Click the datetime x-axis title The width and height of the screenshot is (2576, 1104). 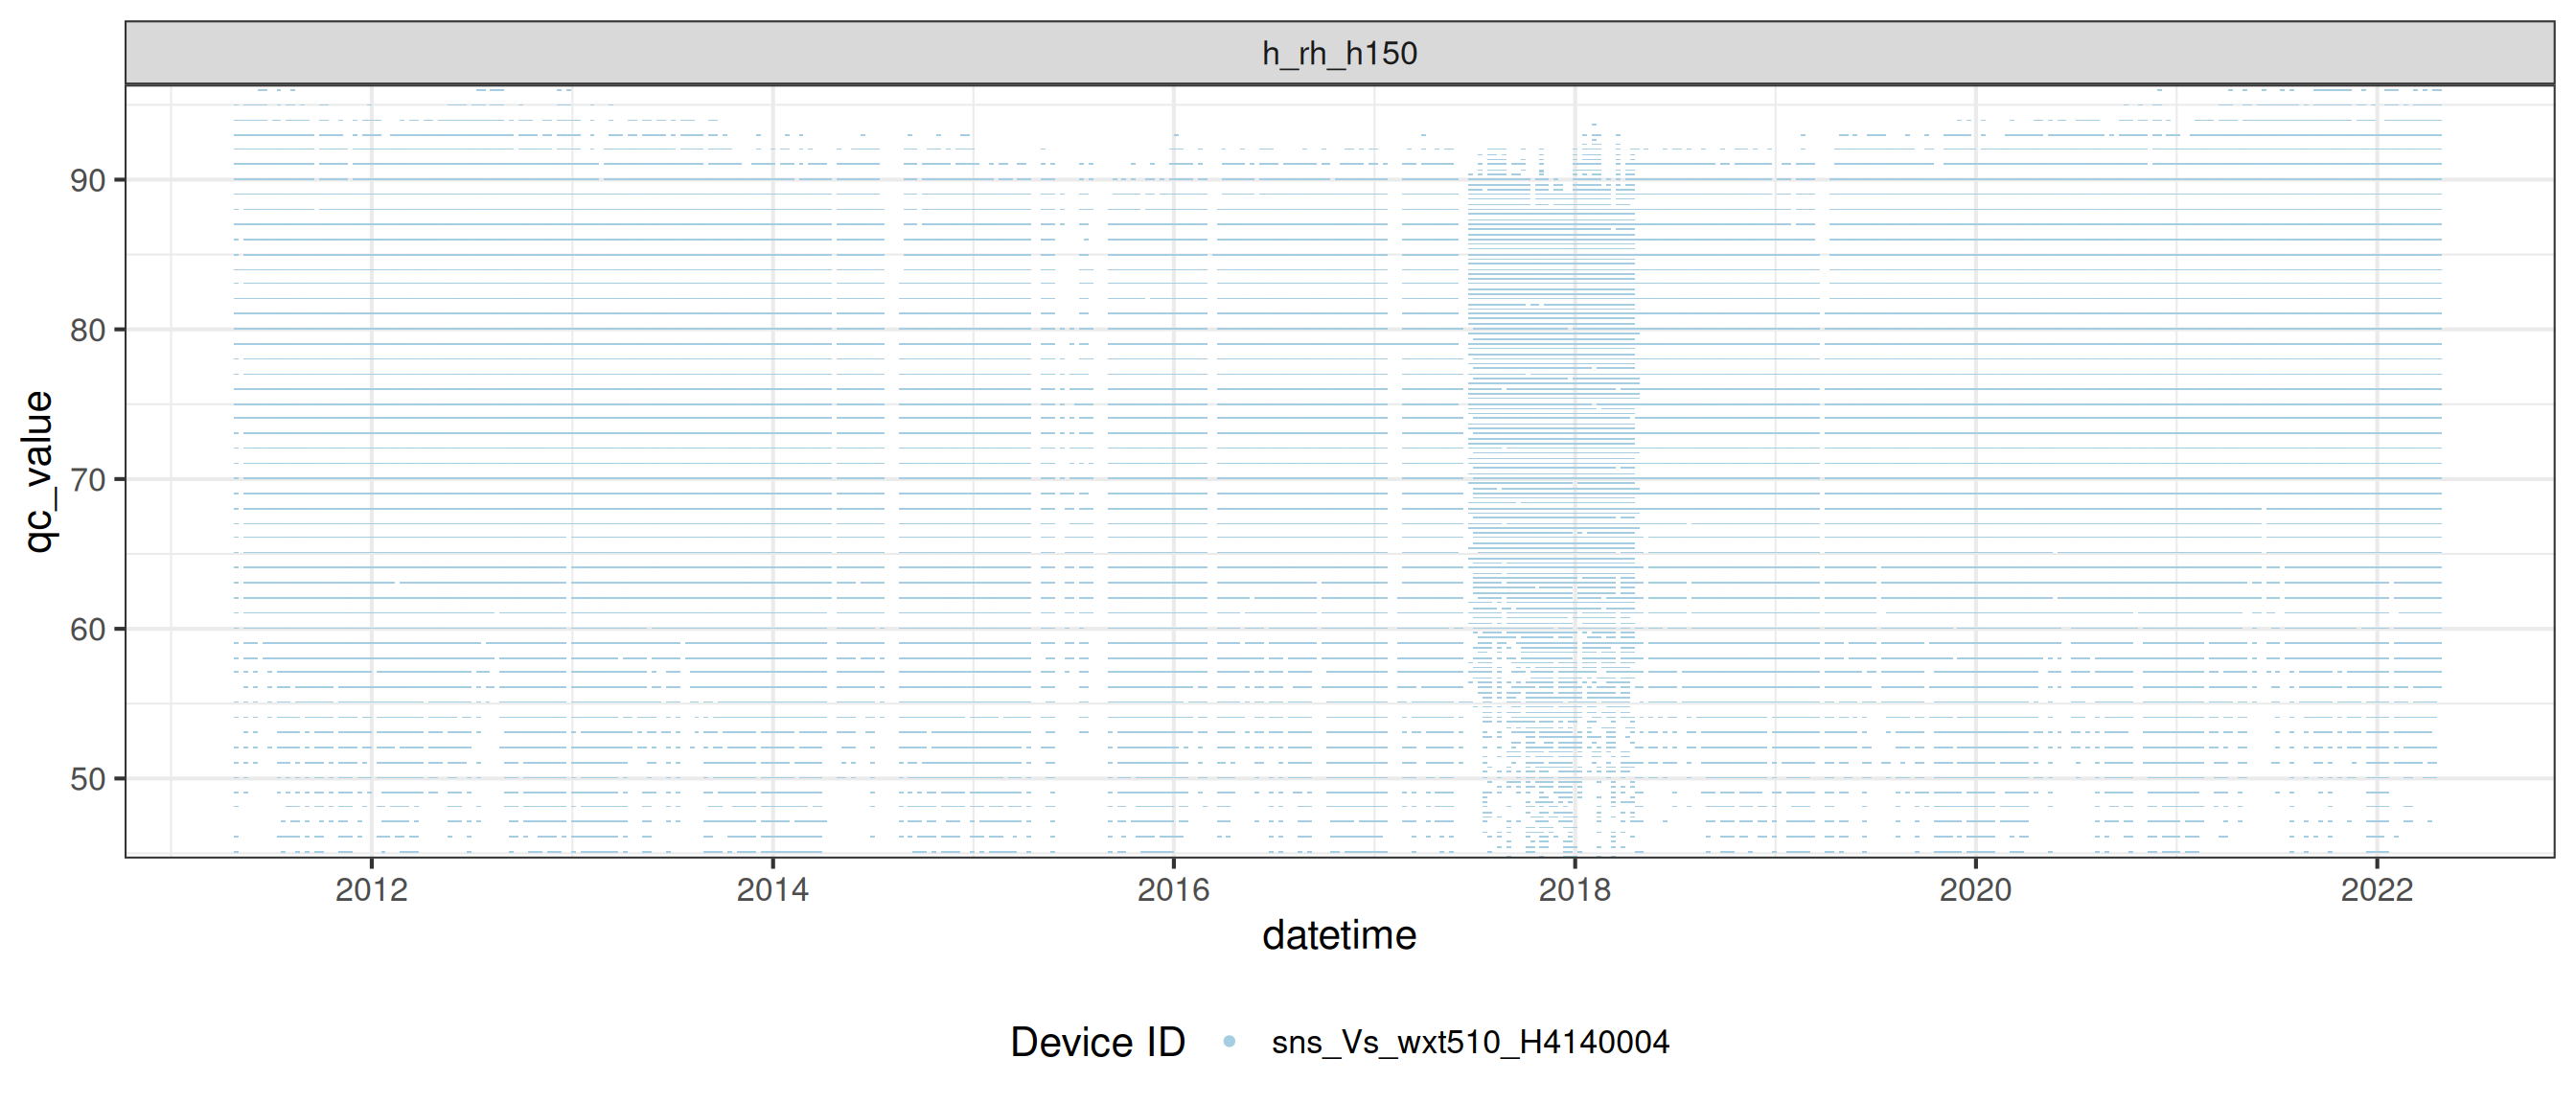coord(1339,936)
